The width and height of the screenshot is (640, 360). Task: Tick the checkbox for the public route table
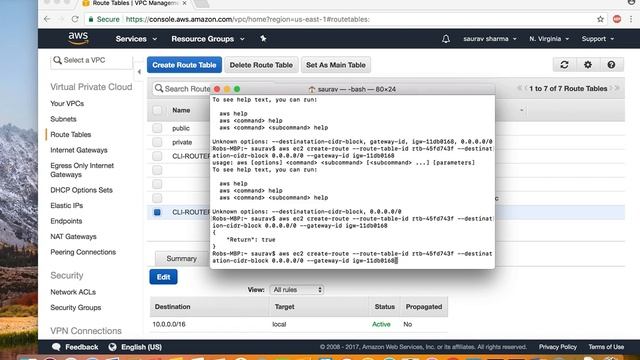pyautogui.click(x=157, y=128)
